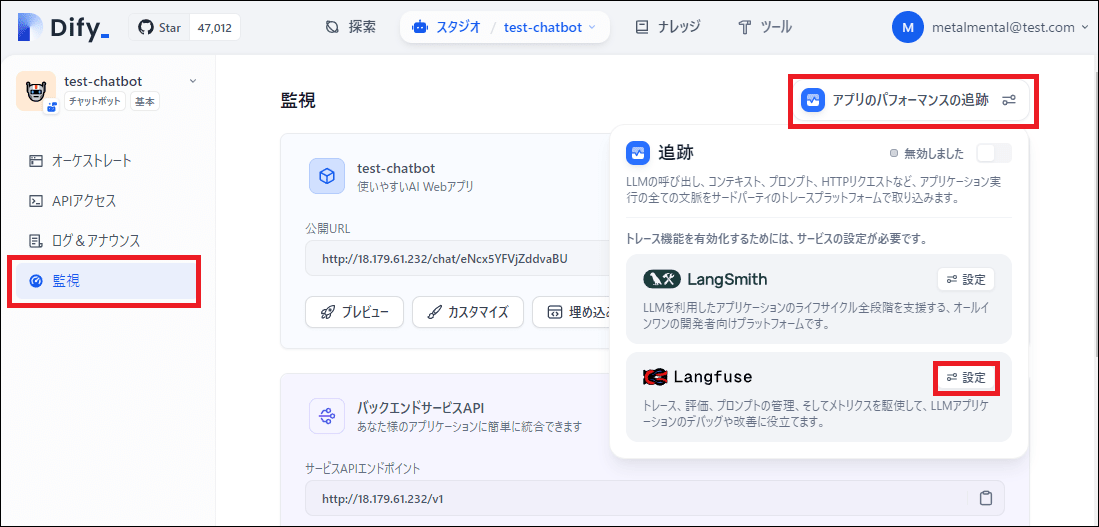Viewport: 1099px width, 527px height.
Task: Toggle the 追跡 tracing switch on
Action: click(993, 153)
